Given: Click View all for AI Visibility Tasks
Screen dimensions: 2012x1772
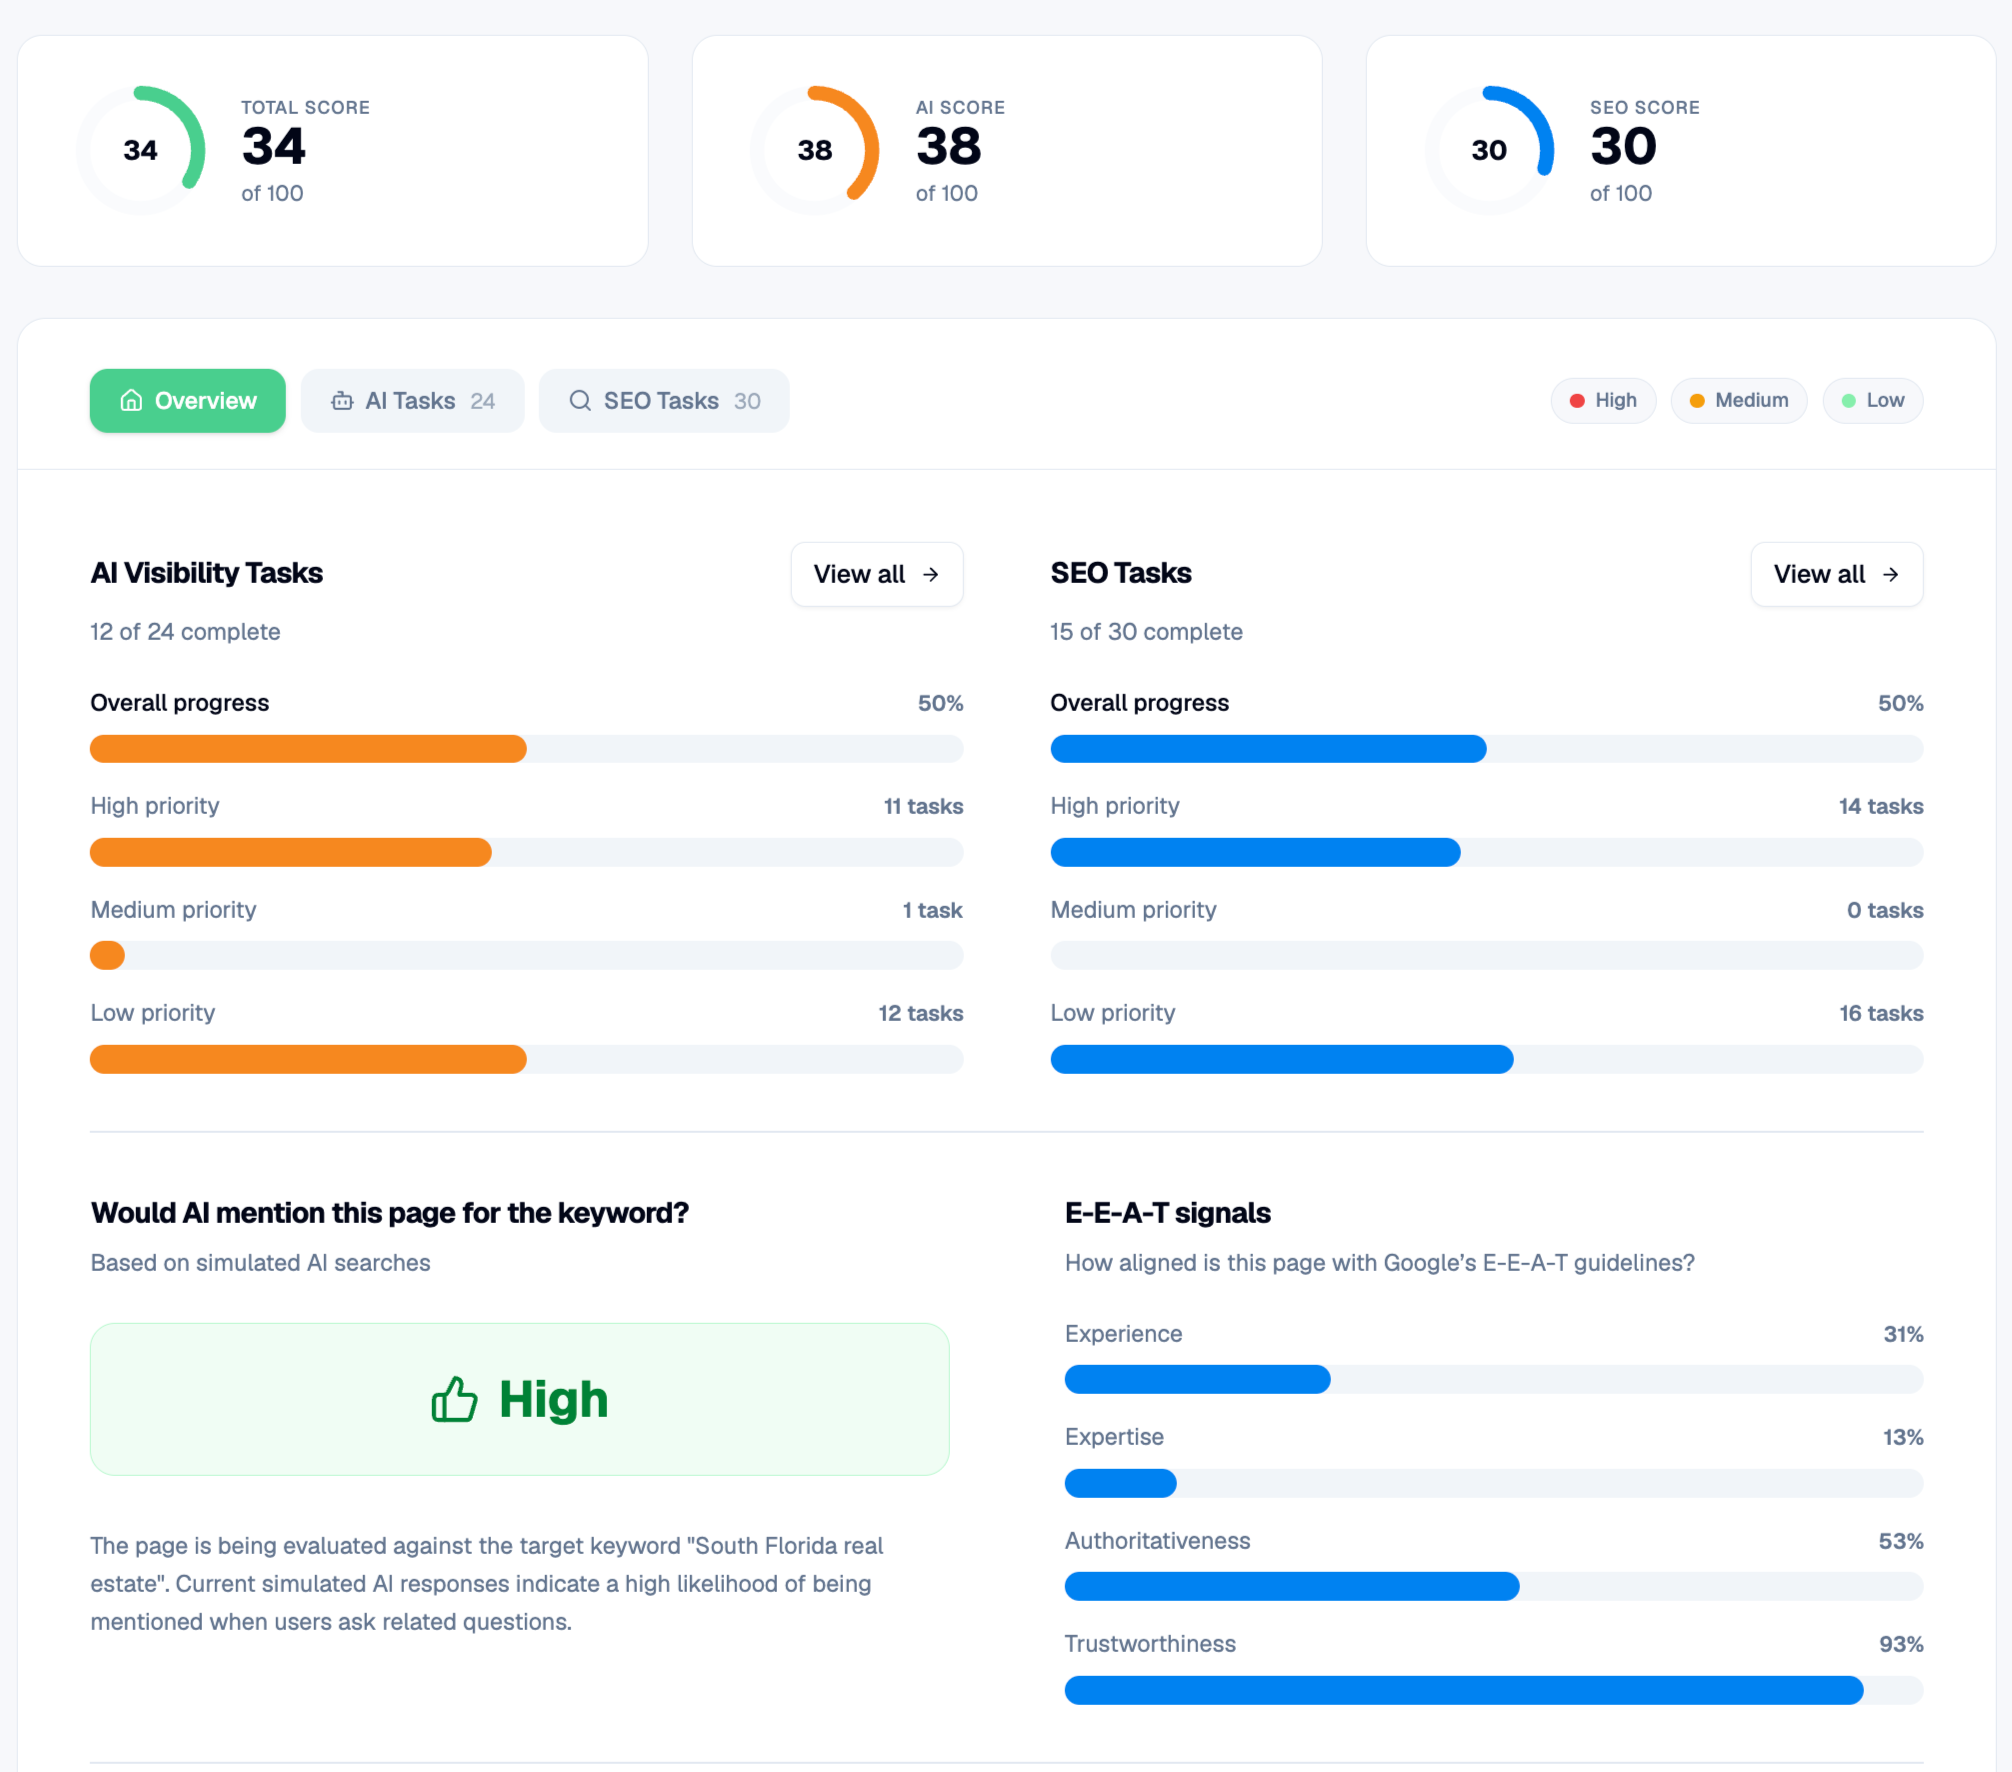Looking at the screenshot, I should point(877,574).
